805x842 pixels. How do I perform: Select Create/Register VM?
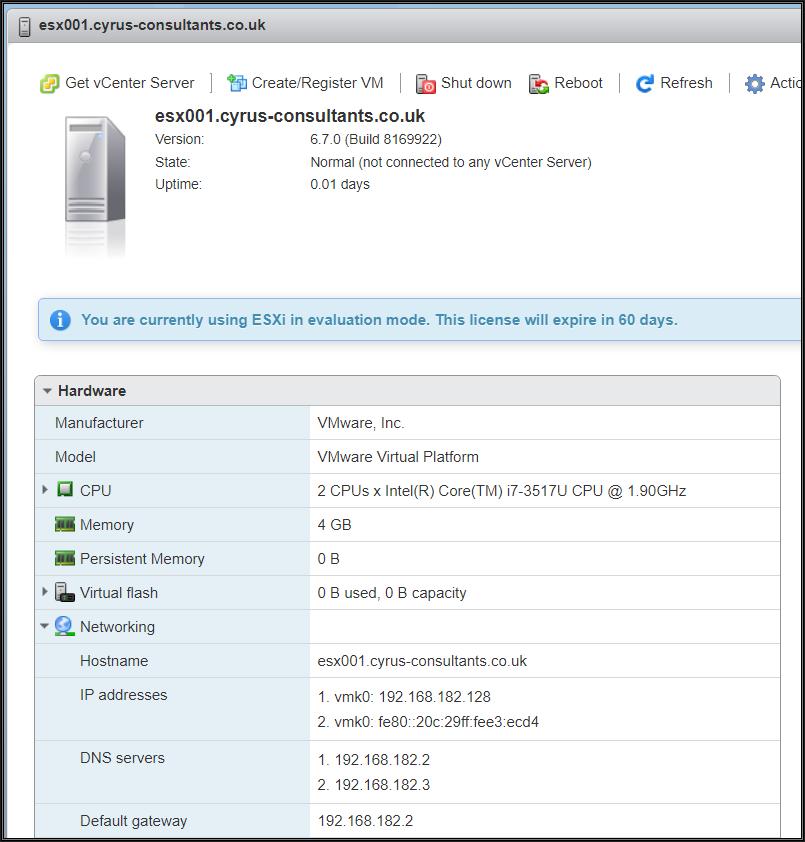[x=317, y=83]
